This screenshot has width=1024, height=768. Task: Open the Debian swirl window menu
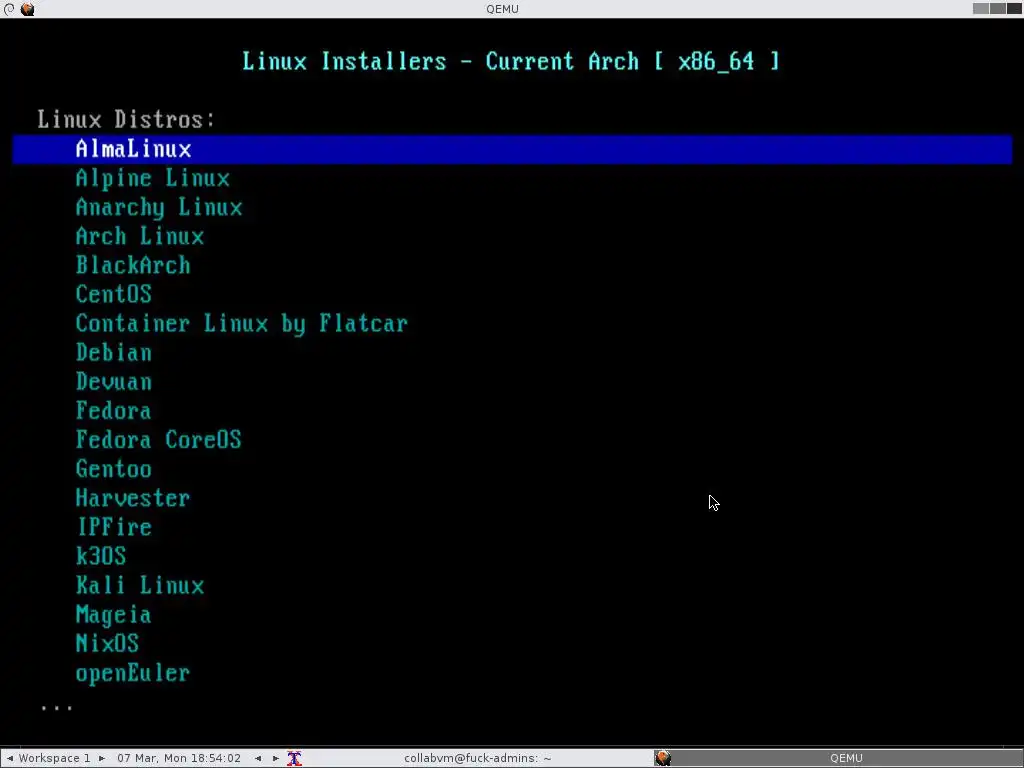[x=9, y=9]
